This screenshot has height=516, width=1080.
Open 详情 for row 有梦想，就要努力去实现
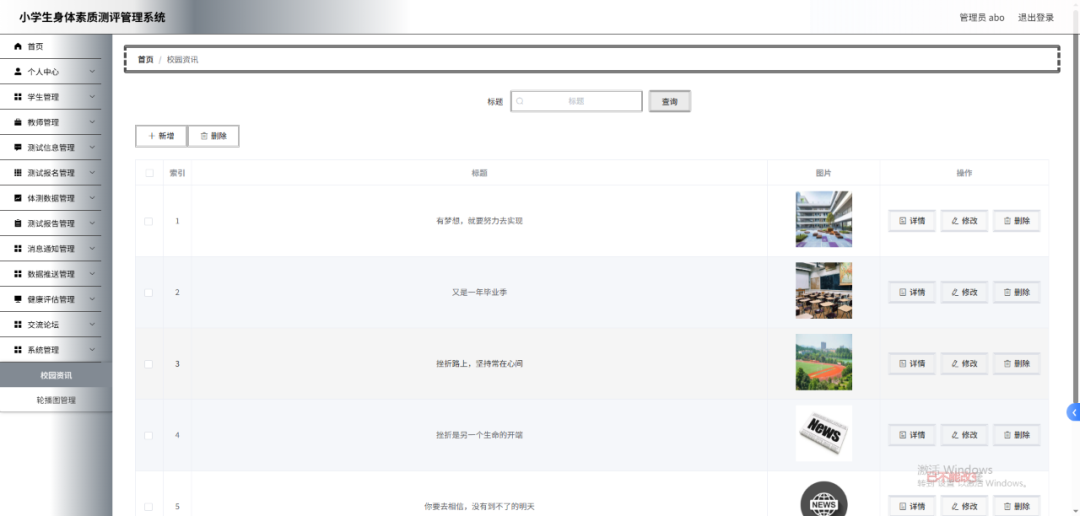(x=912, y=221)
